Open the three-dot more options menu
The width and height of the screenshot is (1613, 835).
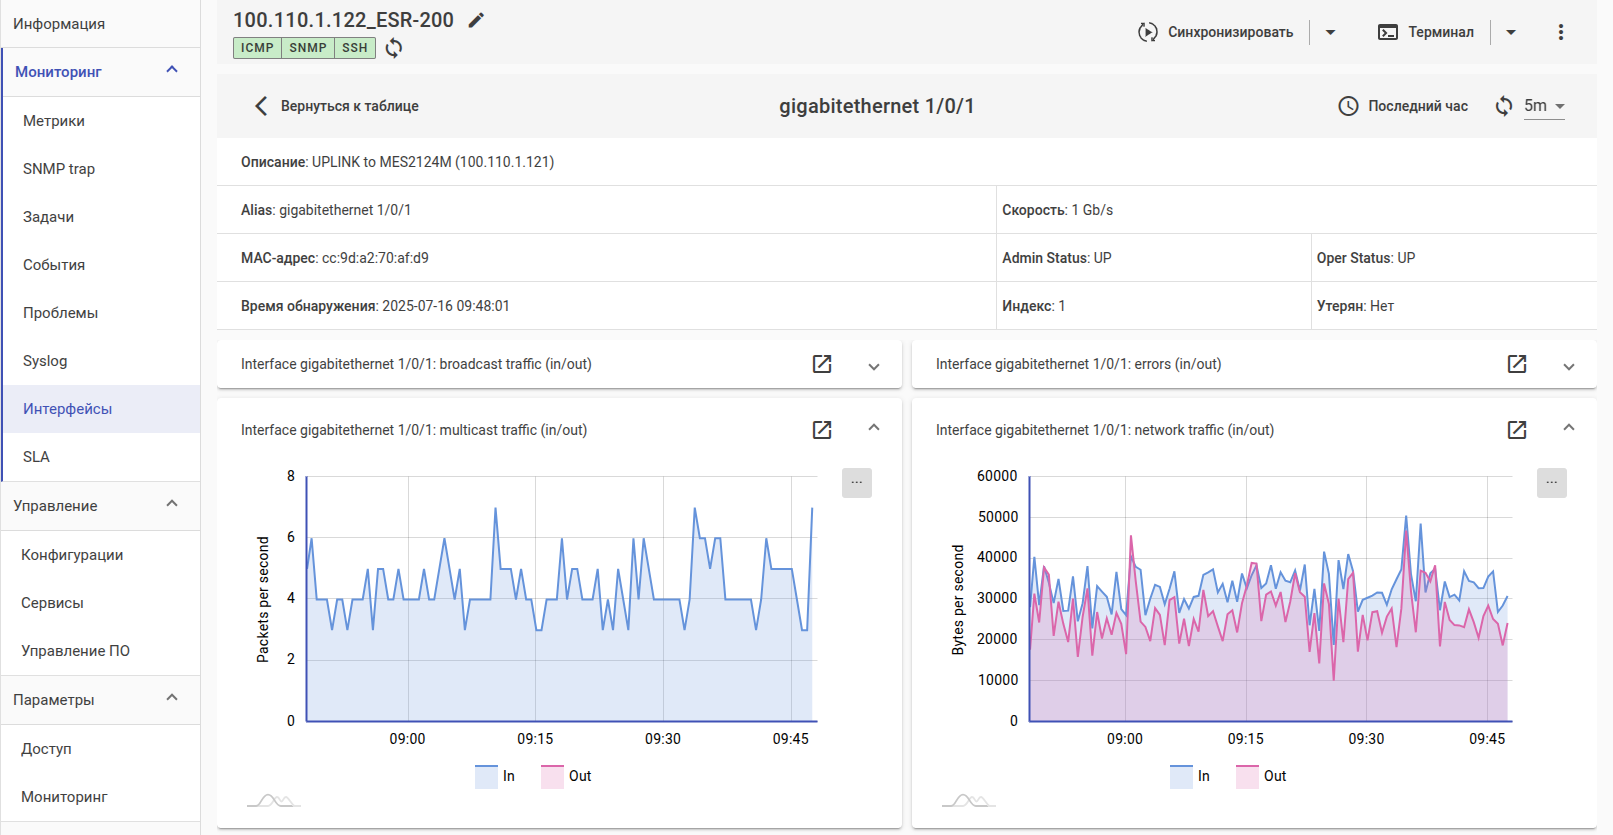coord(1560,32)
